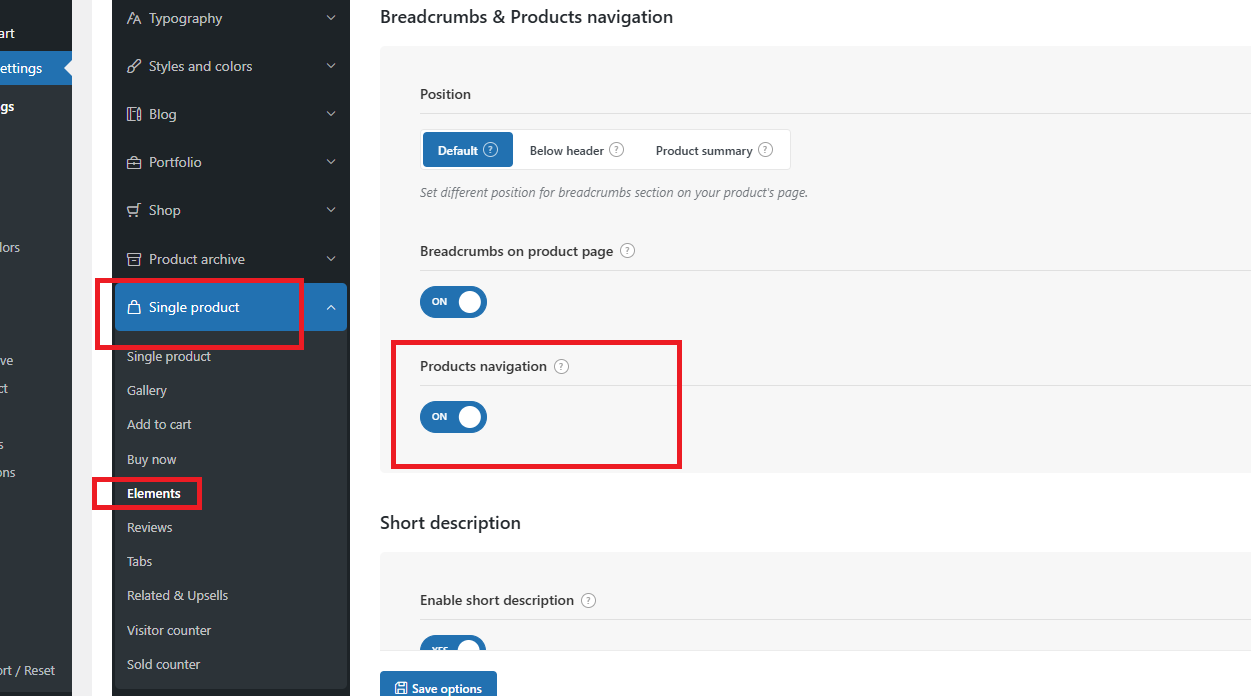The width and height of the screenshot is (1251, 696).
Task: Click the Typography section icon
Action: click(134, 18)
